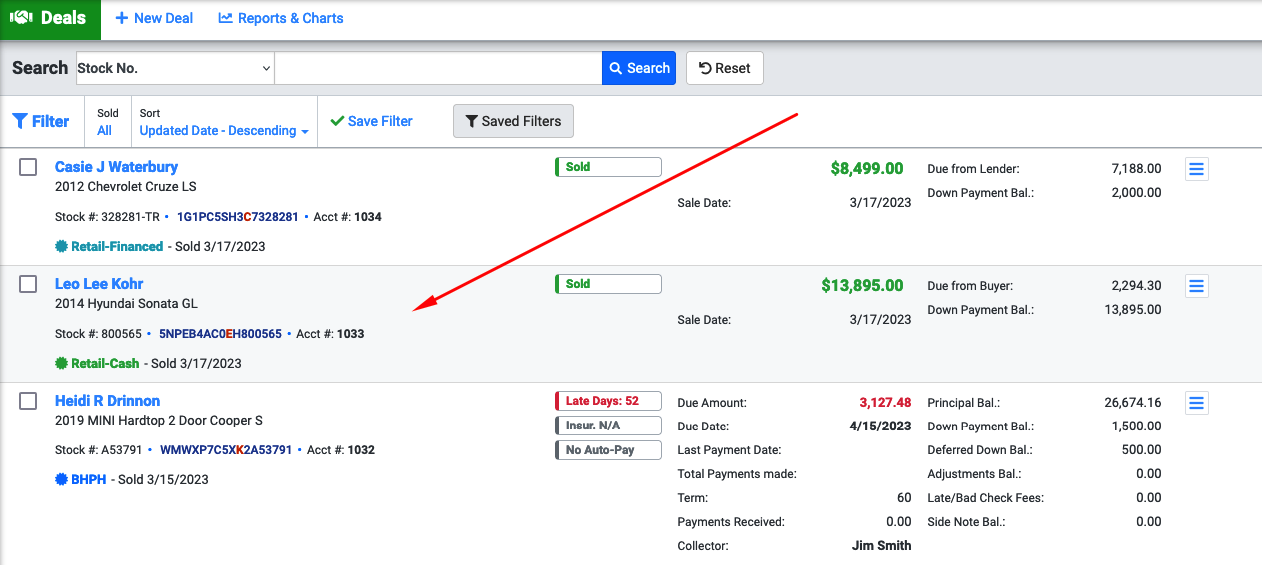Open hamburger menu for Heidi R Drinnon deal
This screenshot has width=1262, height=565.
click(x=1196, y=403)
